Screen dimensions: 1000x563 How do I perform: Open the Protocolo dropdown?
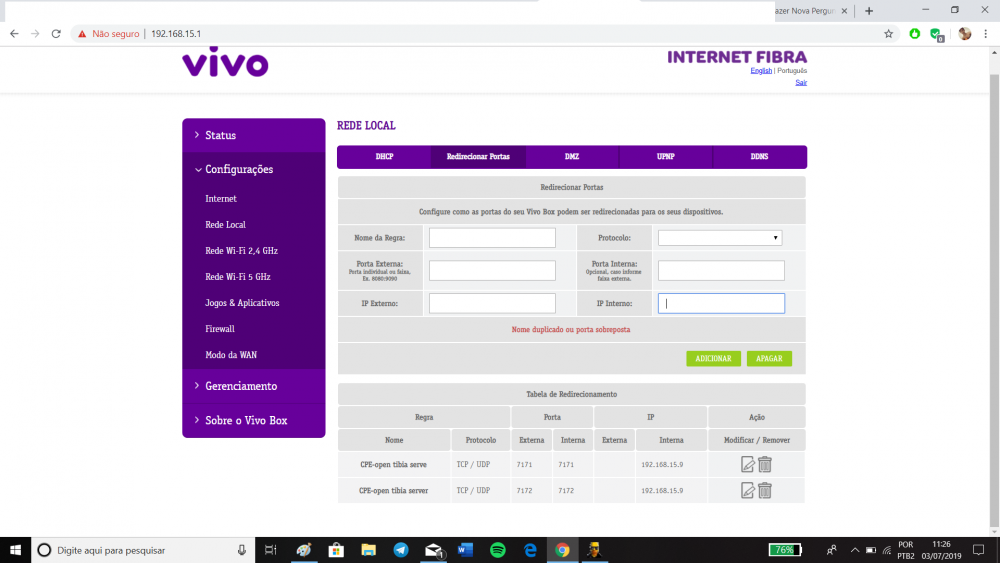point(720,238)
